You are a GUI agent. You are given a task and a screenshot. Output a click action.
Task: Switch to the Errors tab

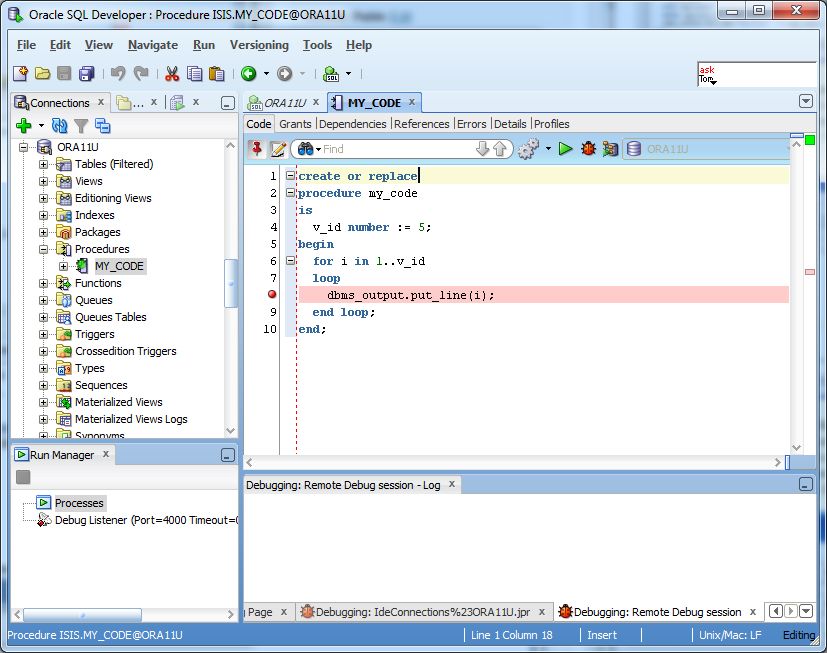click(x=472, y=124)
